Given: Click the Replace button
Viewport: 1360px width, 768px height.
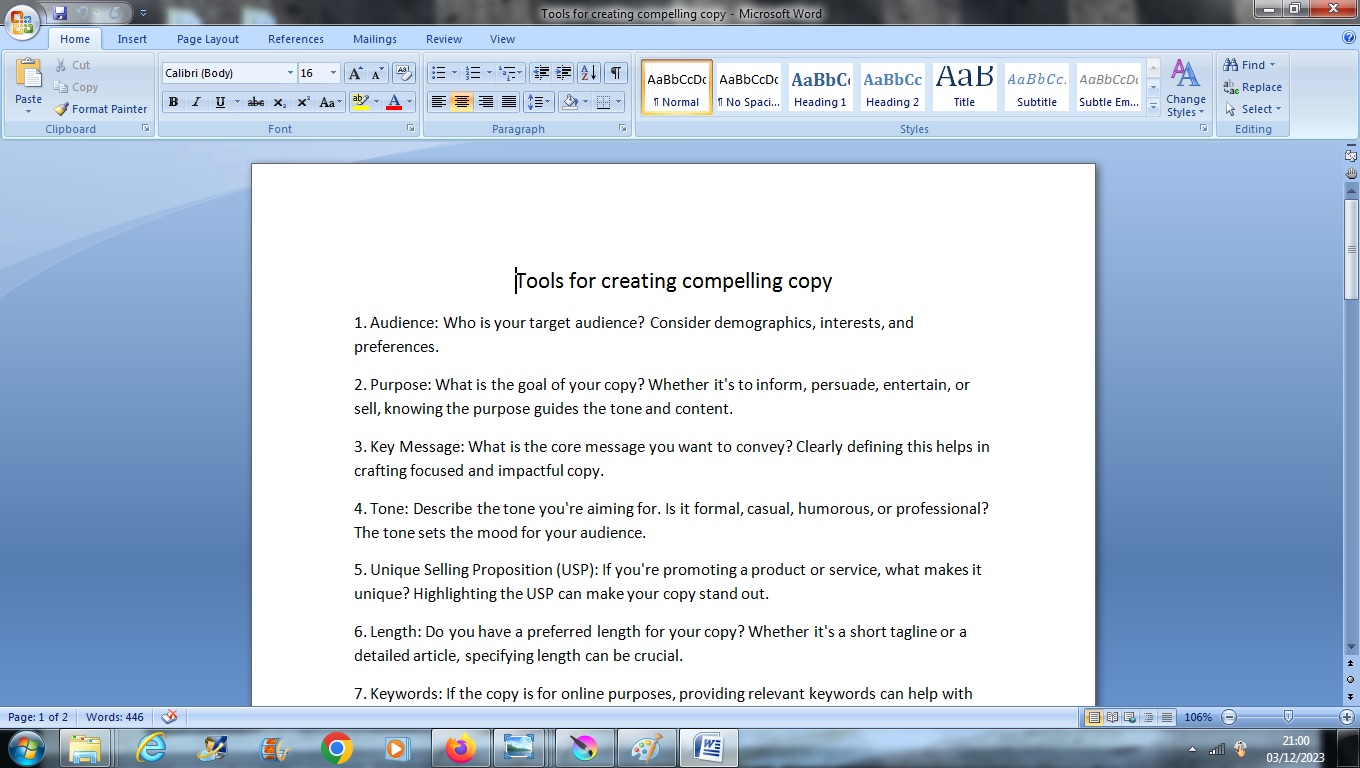Looking at the screenshot, I should (x=1253, y=87).
